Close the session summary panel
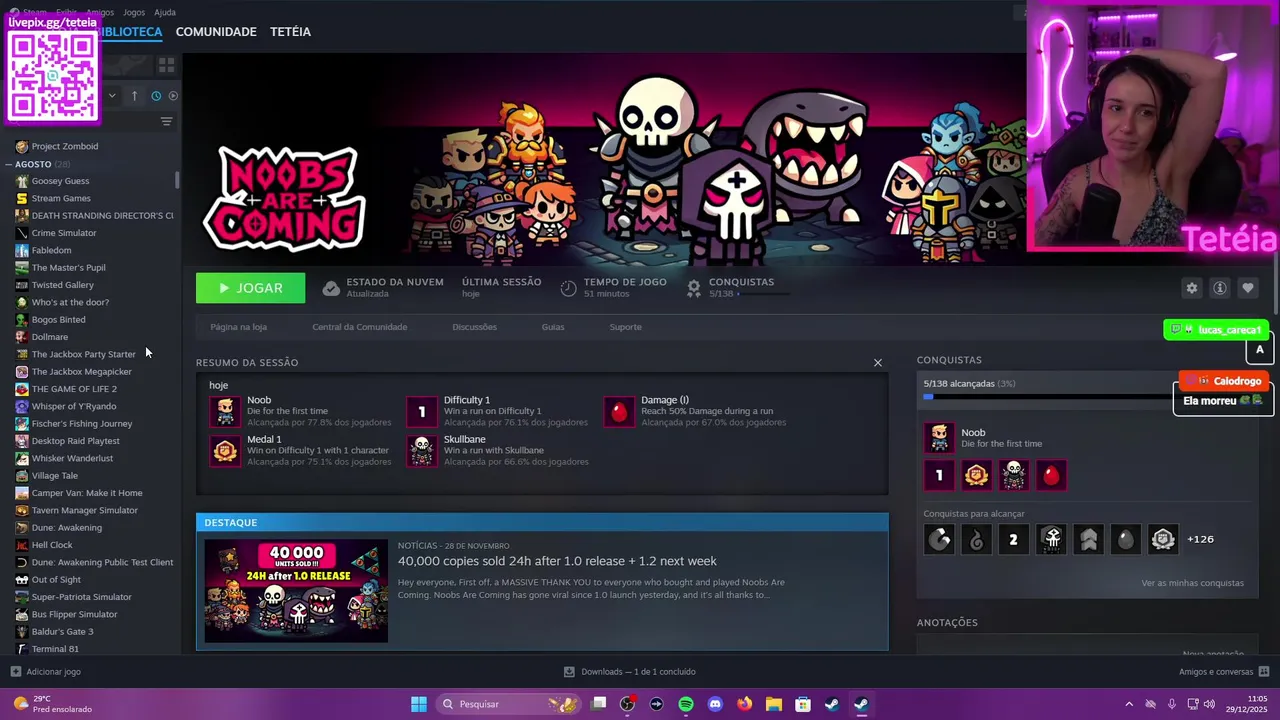This screenshot has height=720, width=1280. click(878, 363)
